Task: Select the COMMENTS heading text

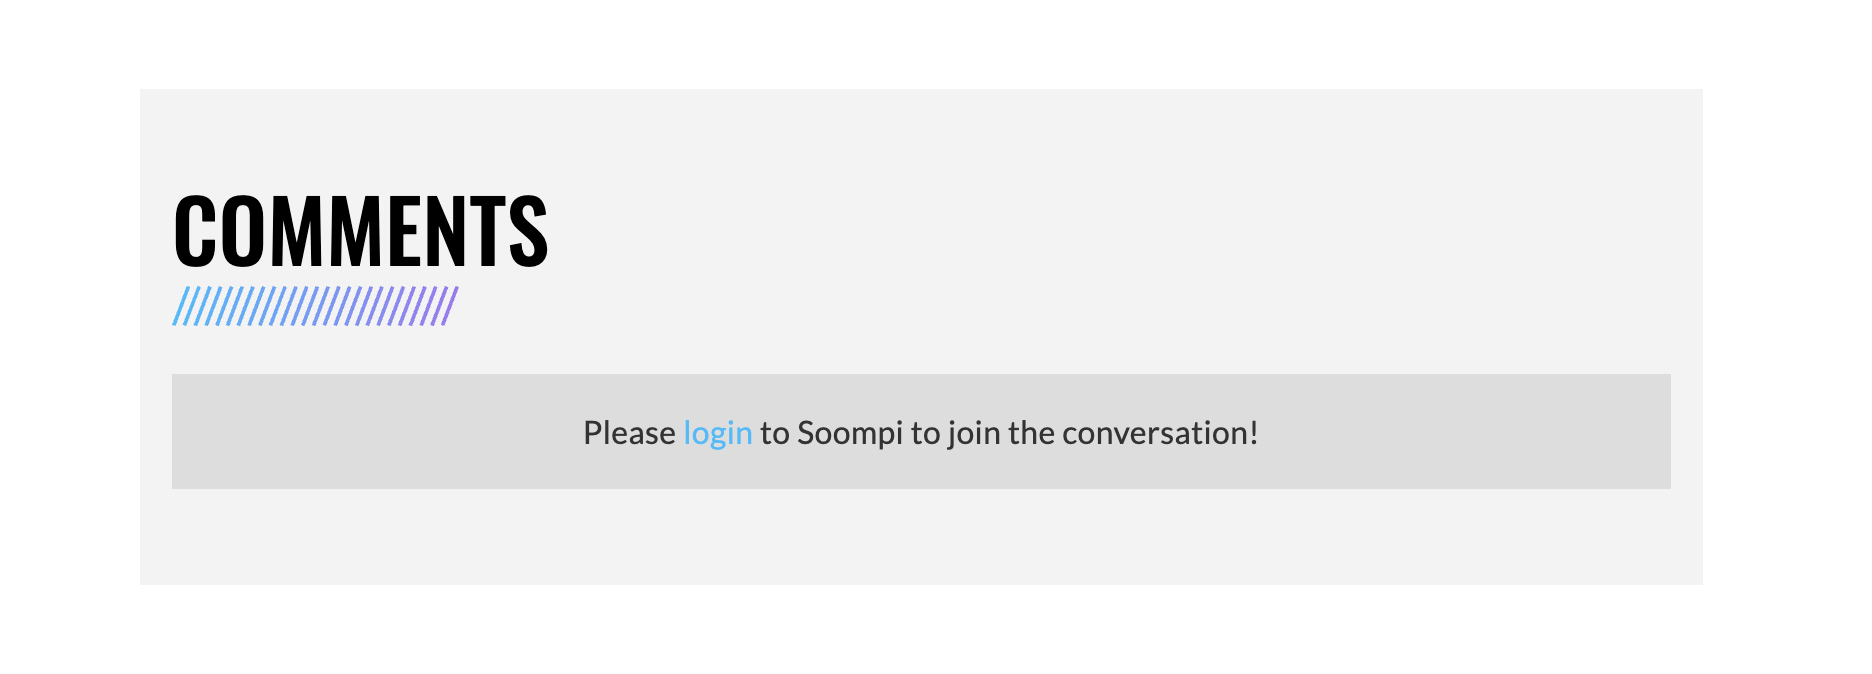Action: [x=360, y=231]
